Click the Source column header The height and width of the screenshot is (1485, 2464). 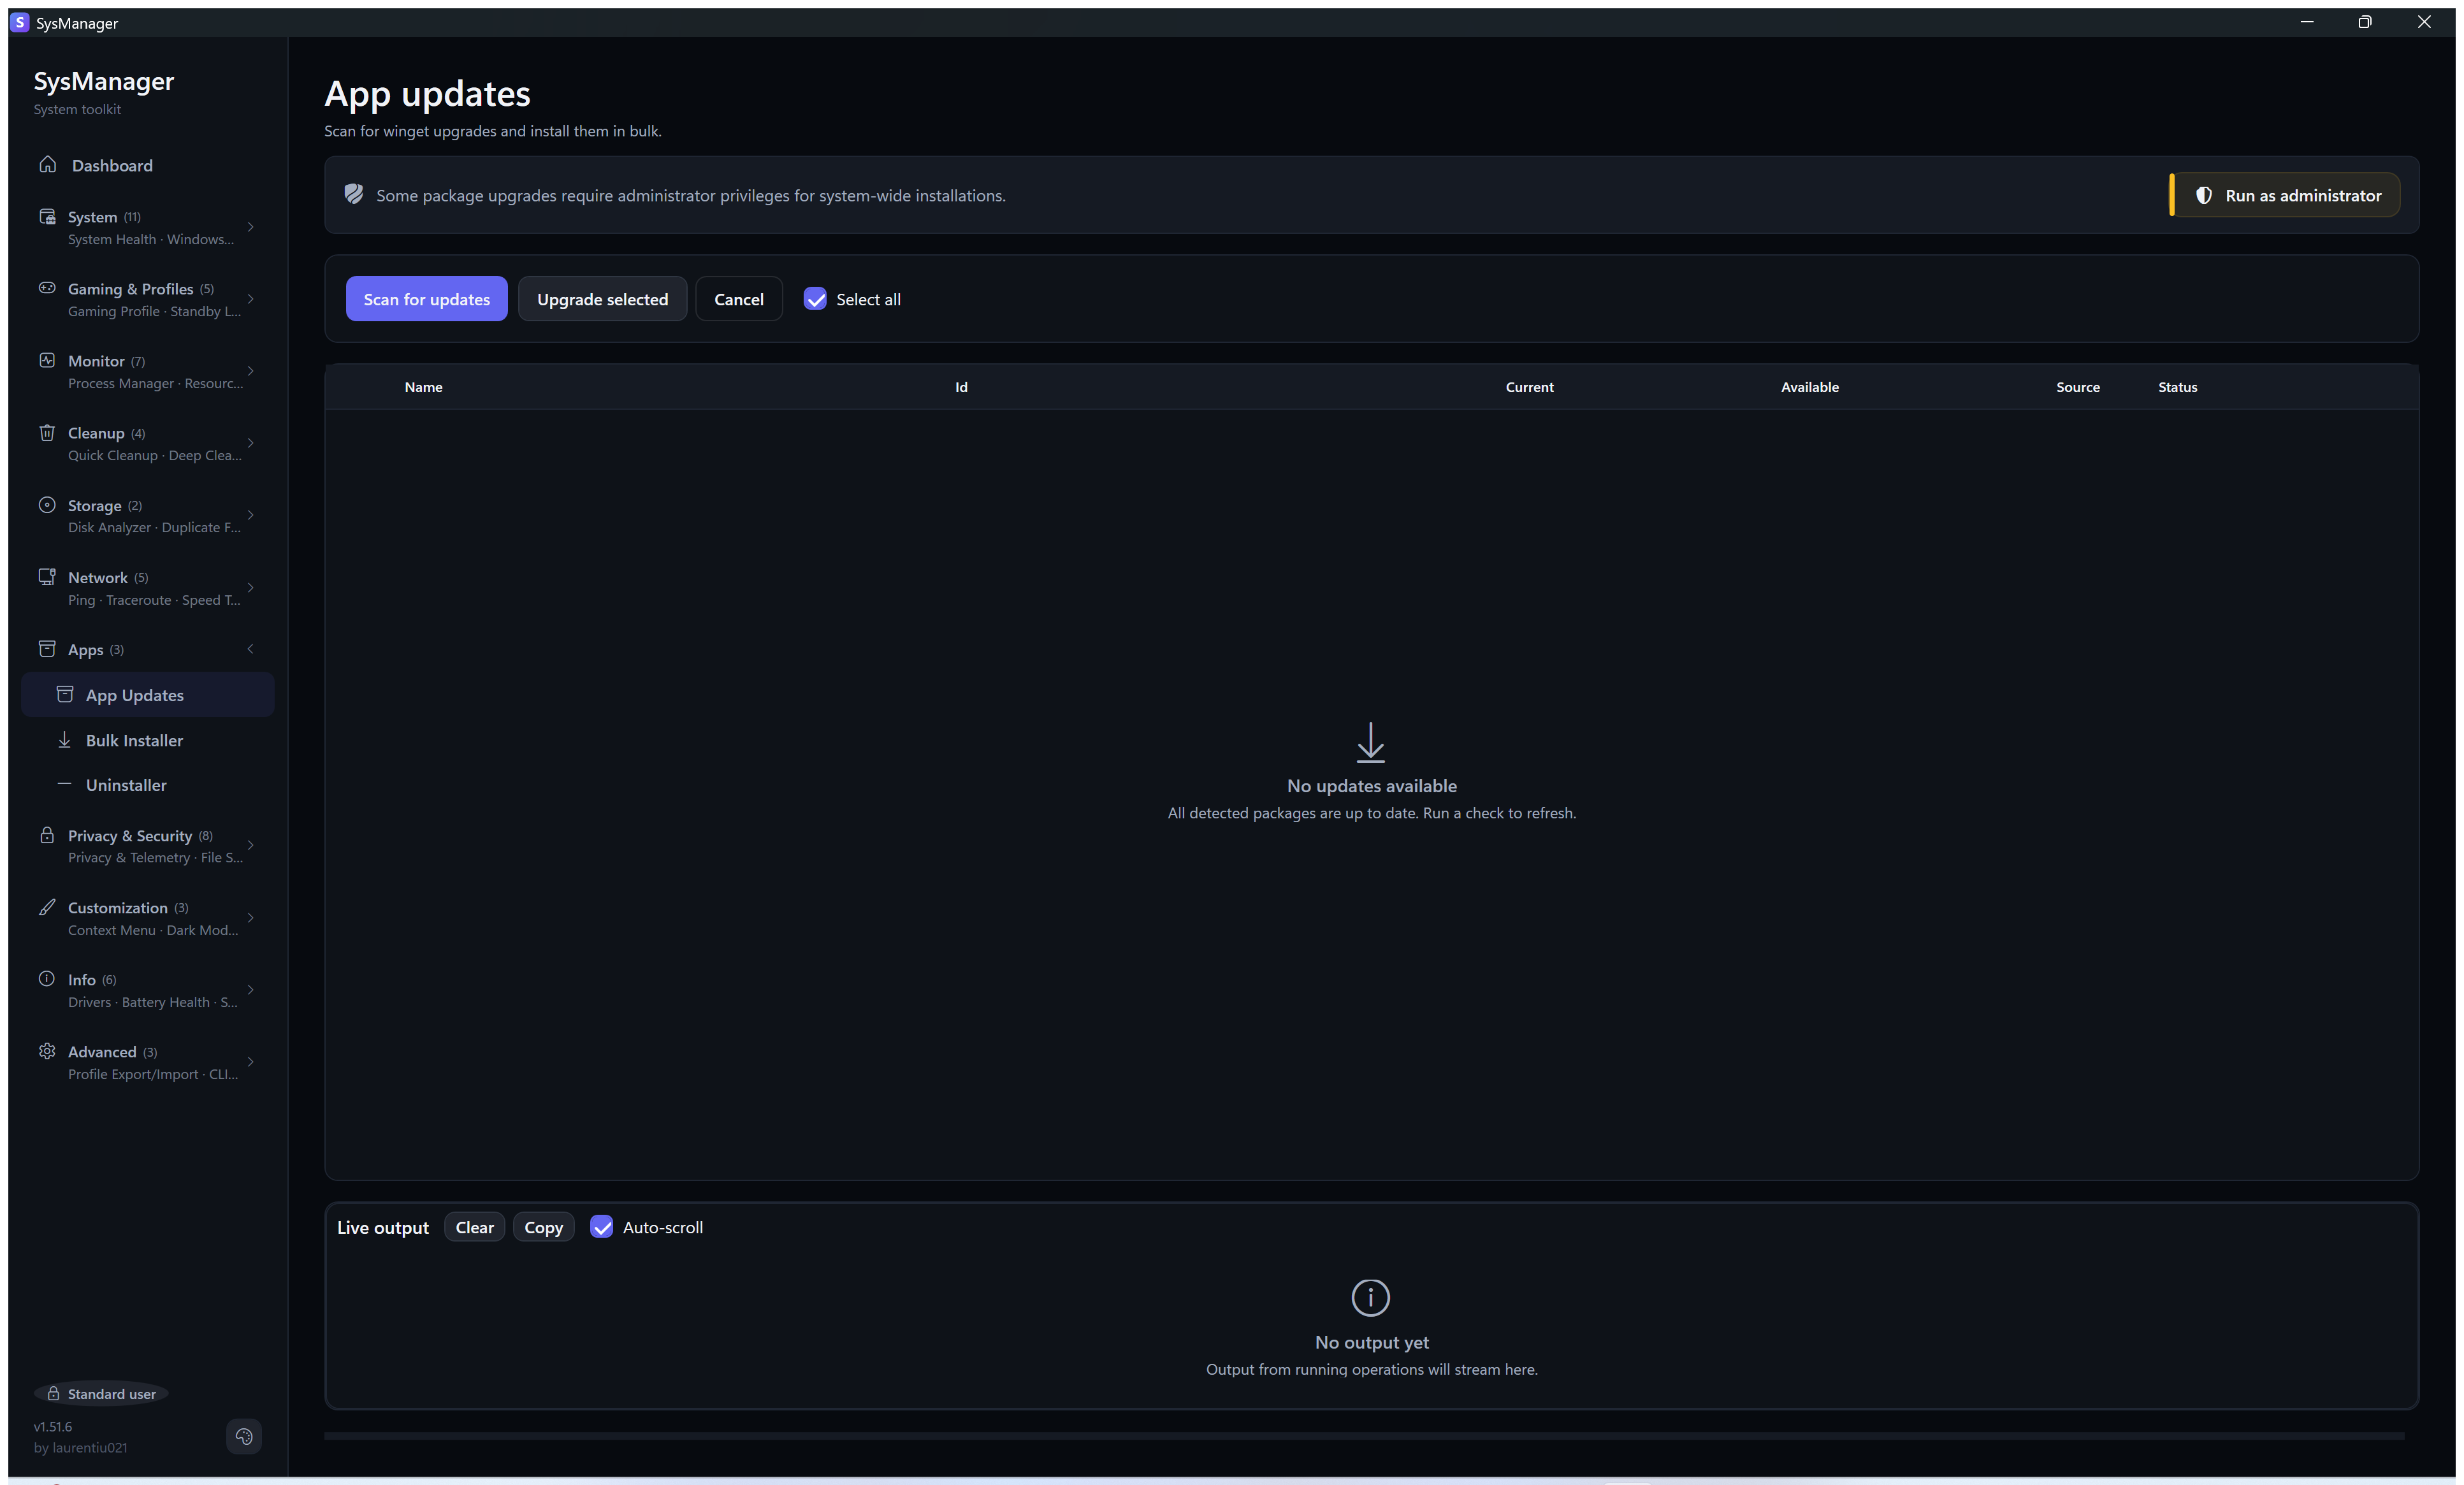click(x=2078, y=387)
